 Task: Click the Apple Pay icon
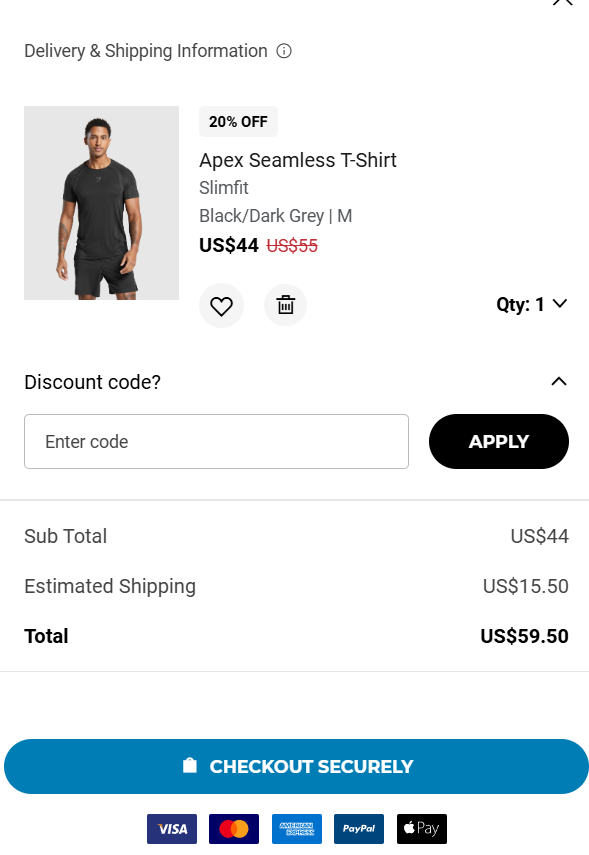[x=422, y=829]
